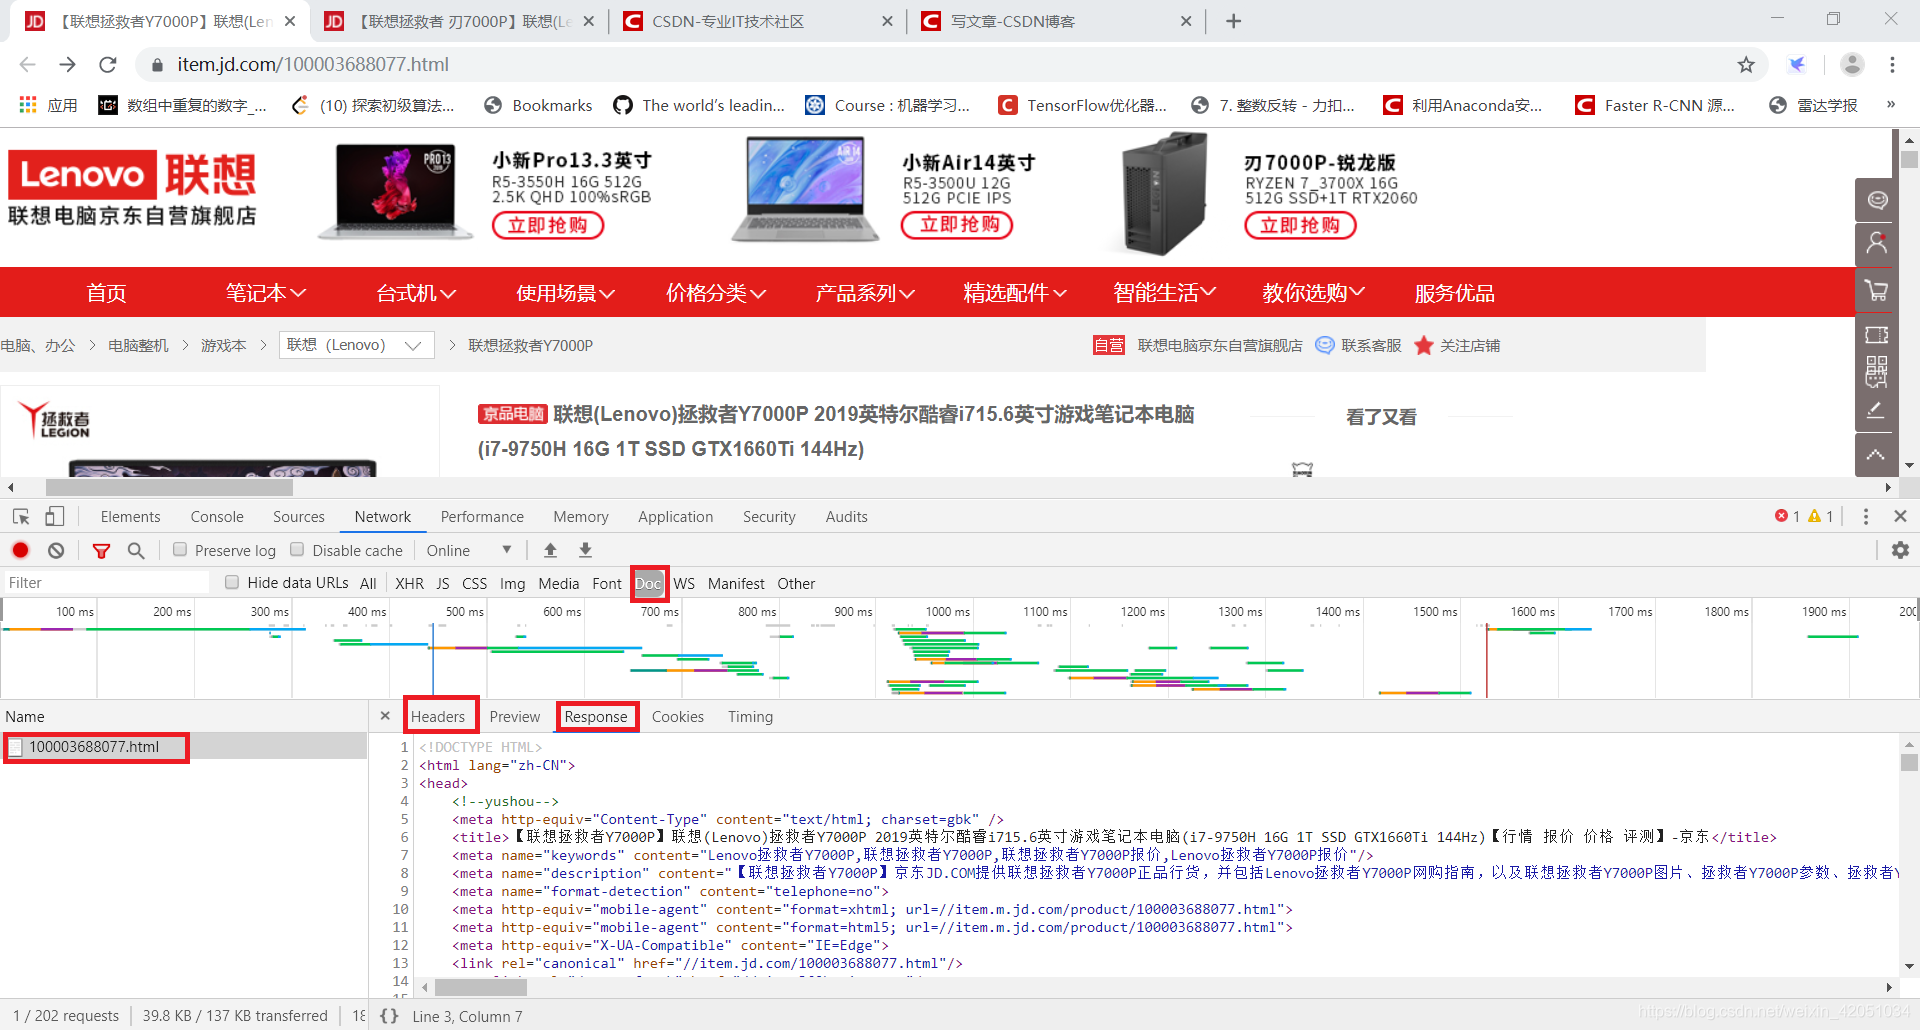
Task: Open the Chrome profile avatar
Action: pyautogui.click(x=1852, y=64)
